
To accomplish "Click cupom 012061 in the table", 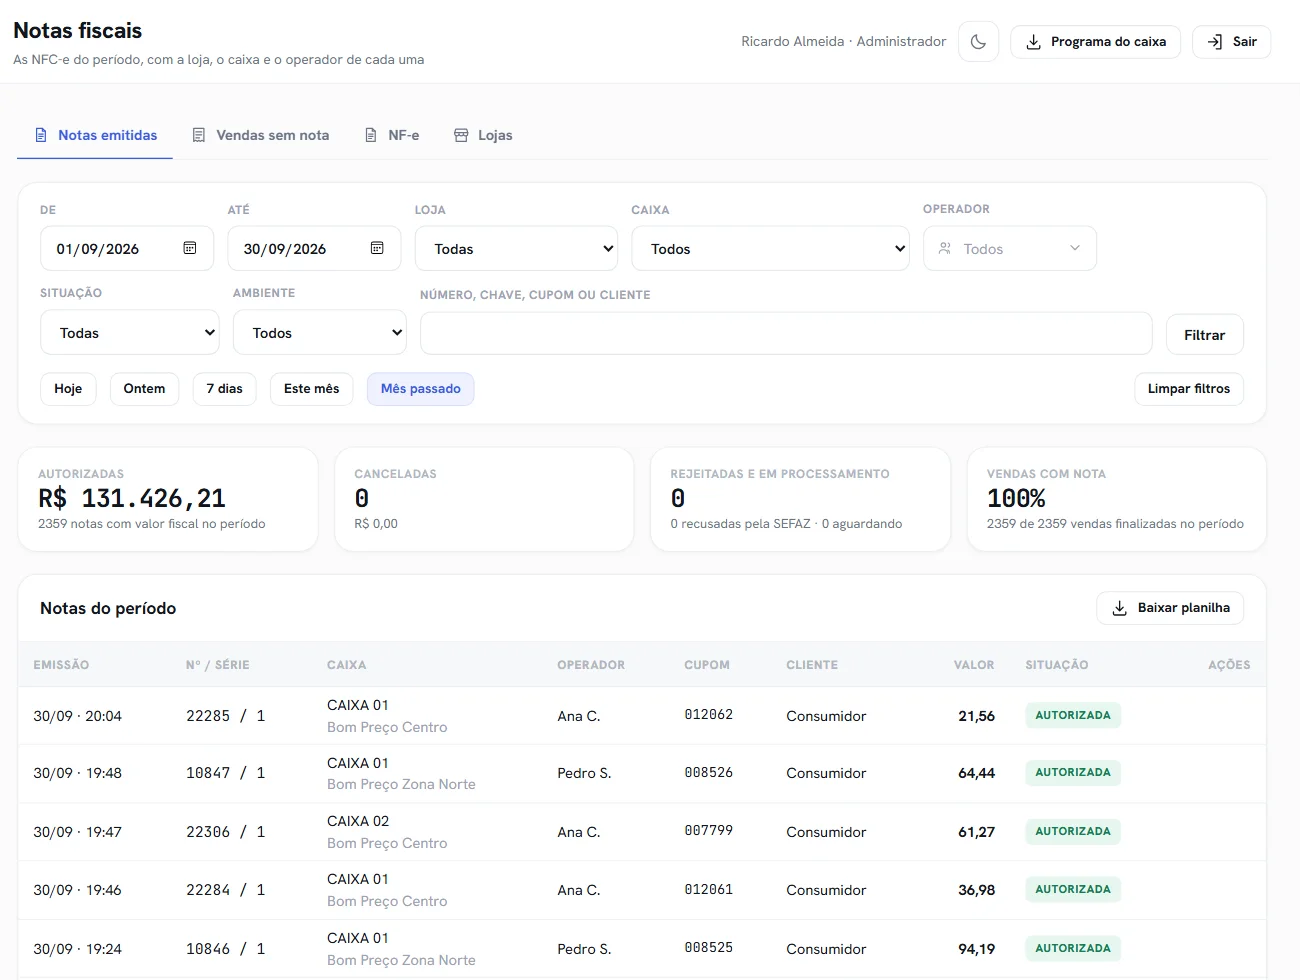I will [x=708, y=890].
